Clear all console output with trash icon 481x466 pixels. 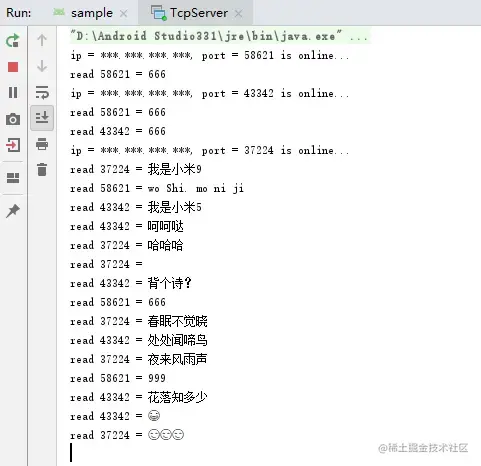coord(42,169)
